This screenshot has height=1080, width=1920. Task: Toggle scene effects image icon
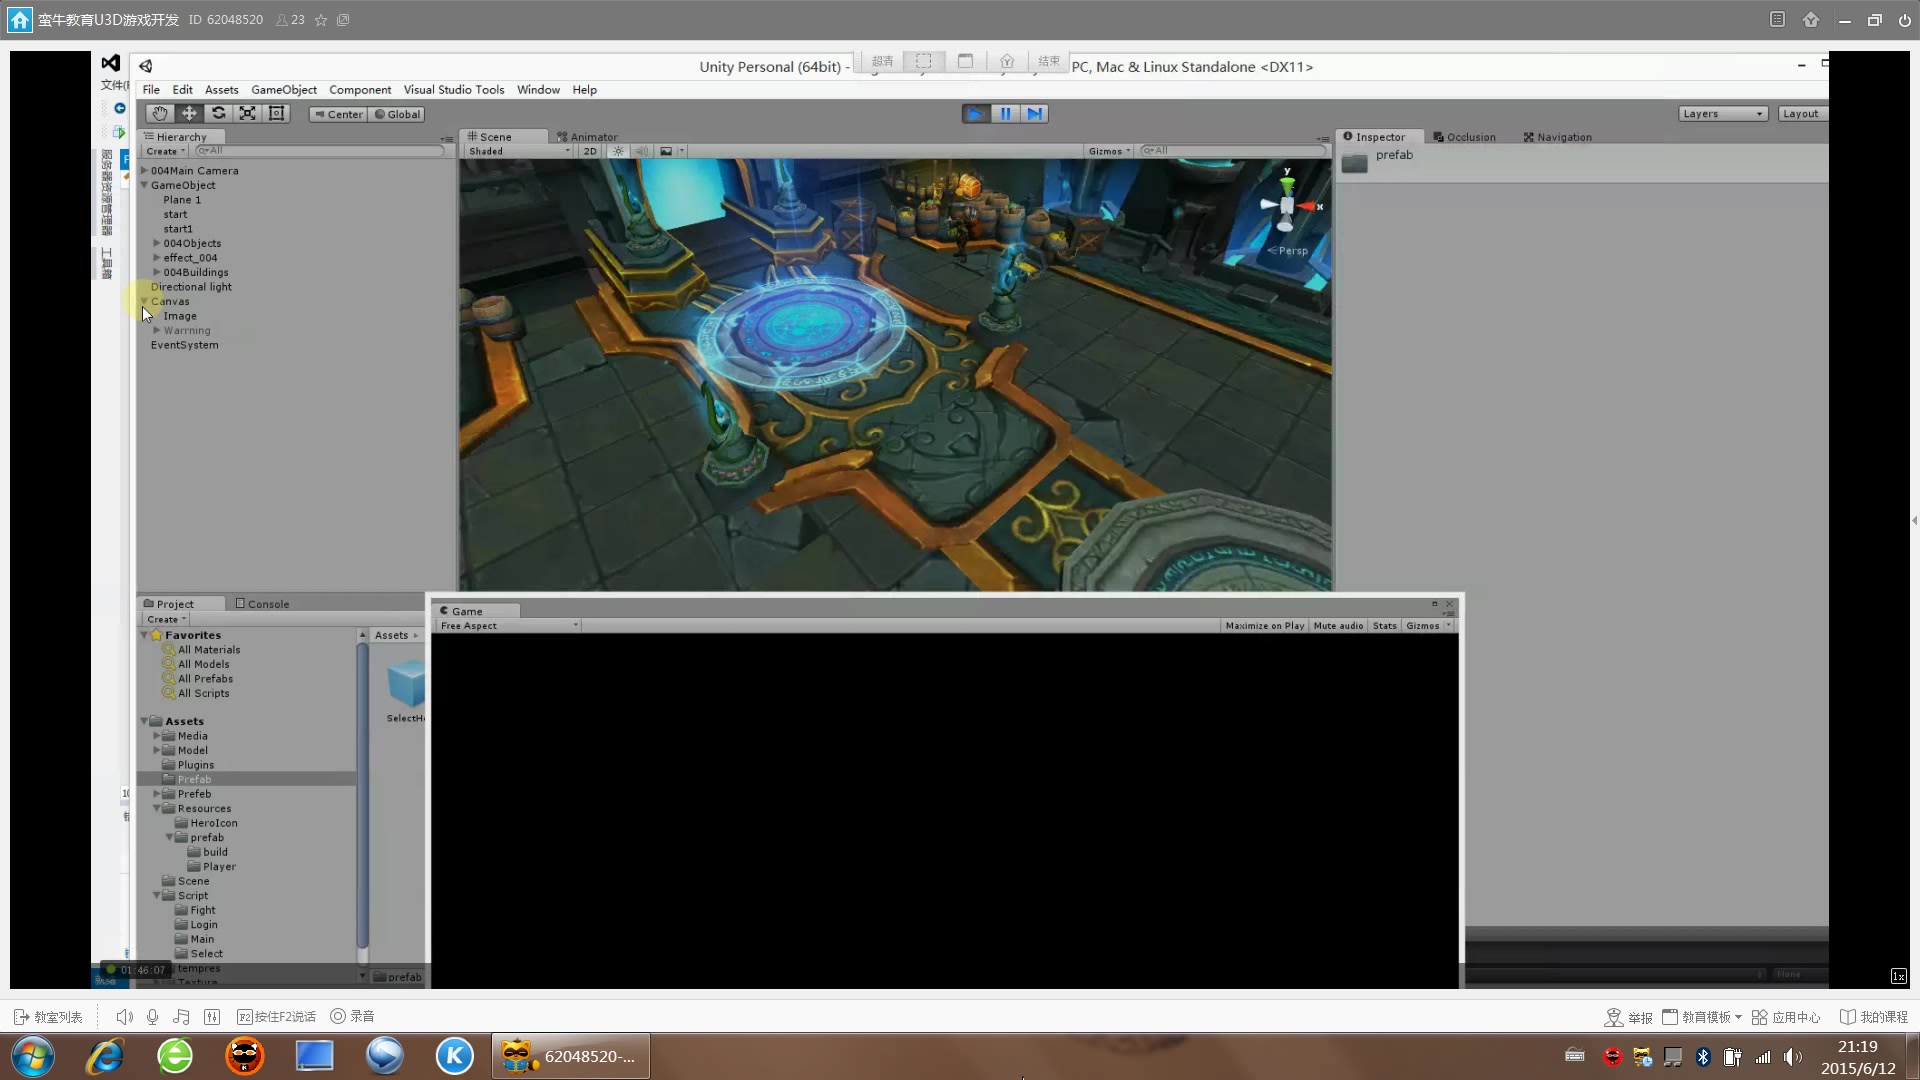coord(666,151)
